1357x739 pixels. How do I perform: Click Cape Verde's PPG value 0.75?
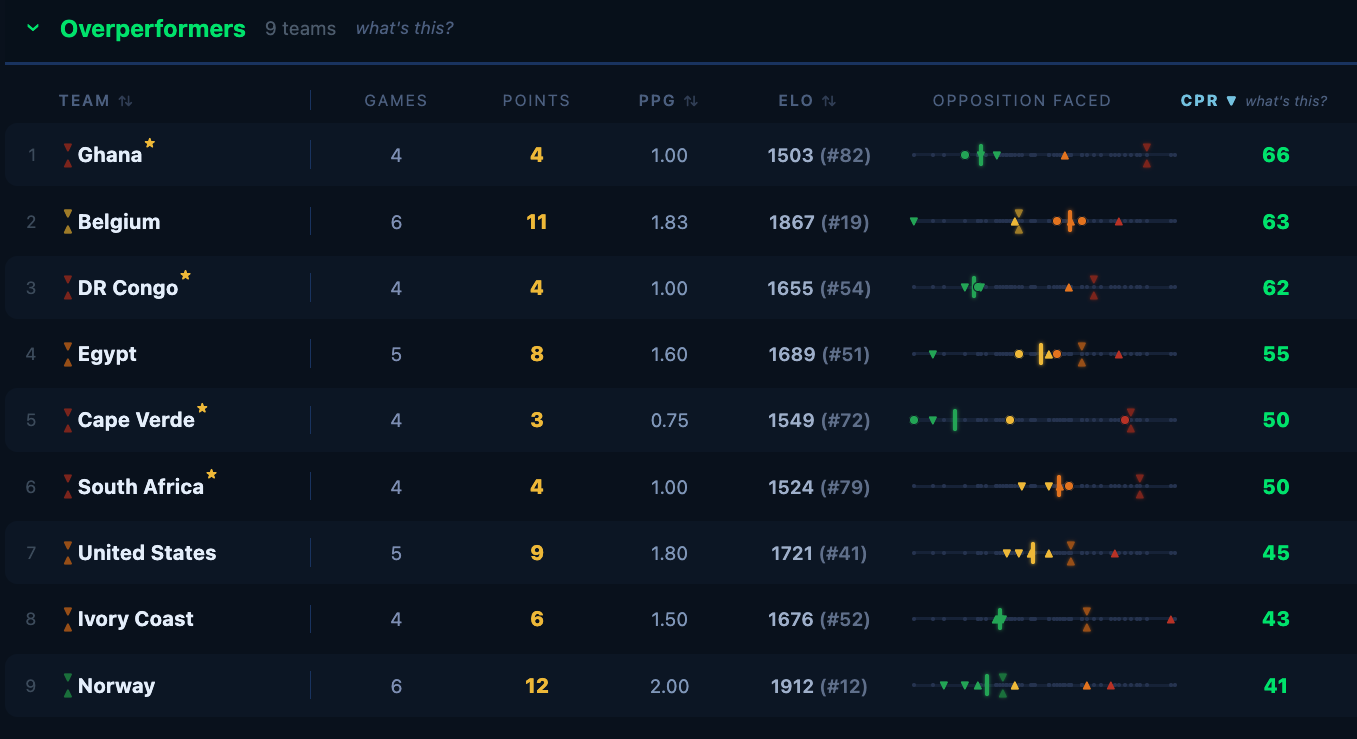(x=669, y=420)
